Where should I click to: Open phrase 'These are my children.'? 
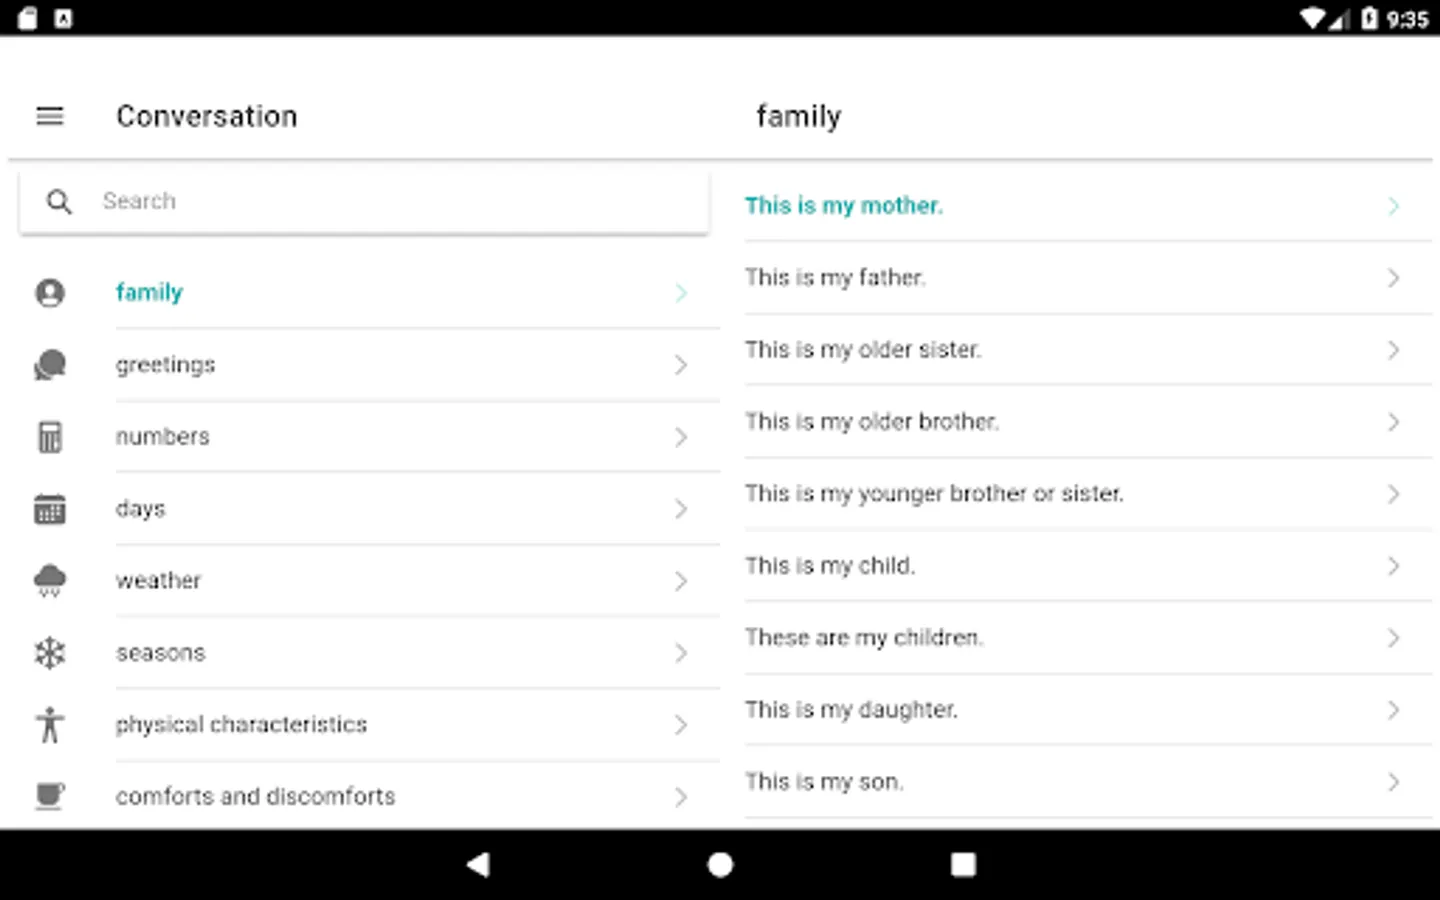(864, 638)
